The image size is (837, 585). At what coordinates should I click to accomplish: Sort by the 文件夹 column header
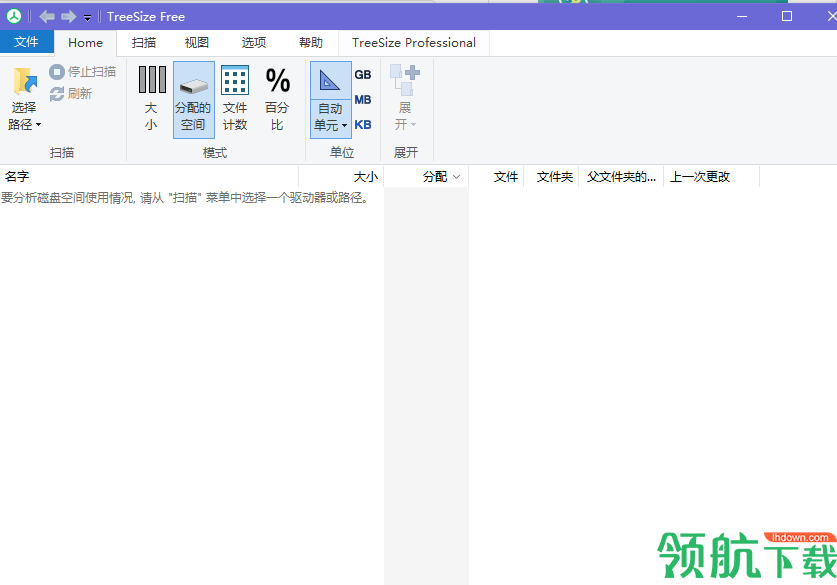[551, 177]
